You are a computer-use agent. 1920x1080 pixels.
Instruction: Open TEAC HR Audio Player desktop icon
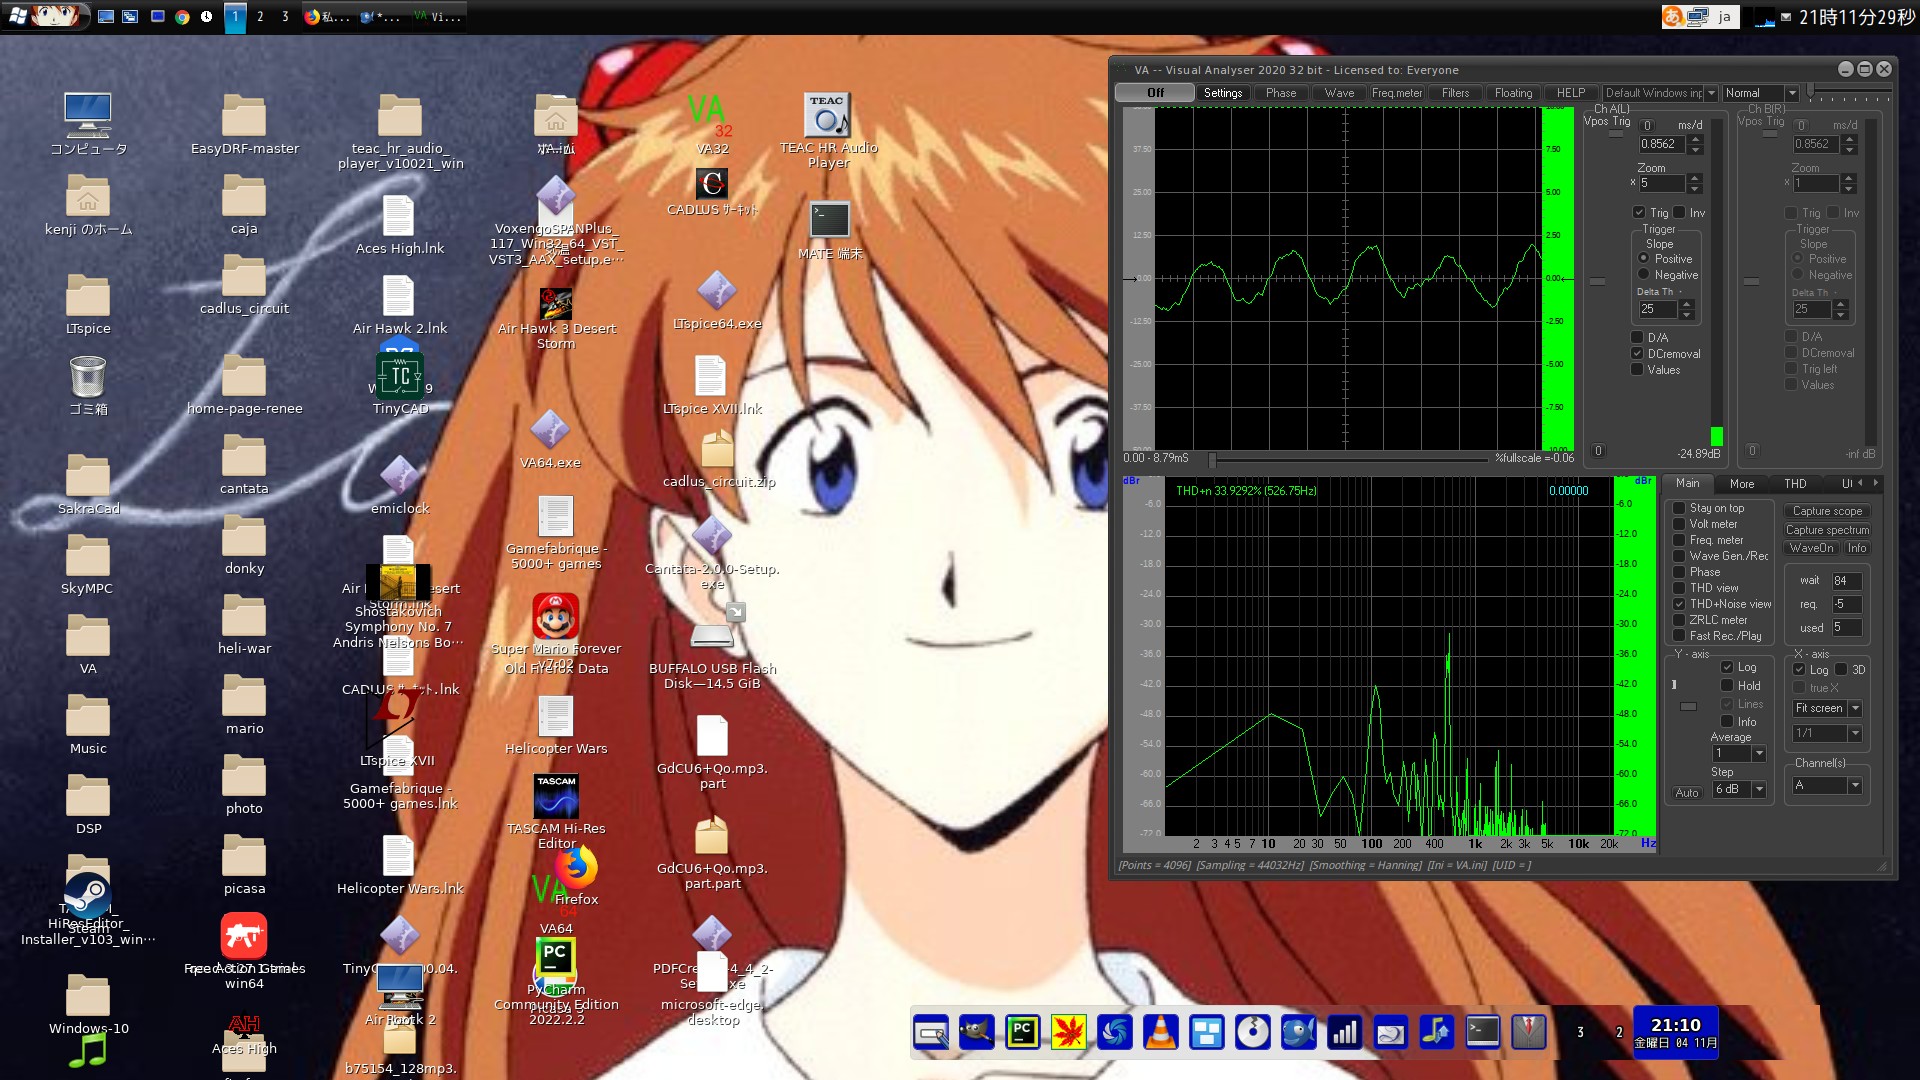coord(827,120)
